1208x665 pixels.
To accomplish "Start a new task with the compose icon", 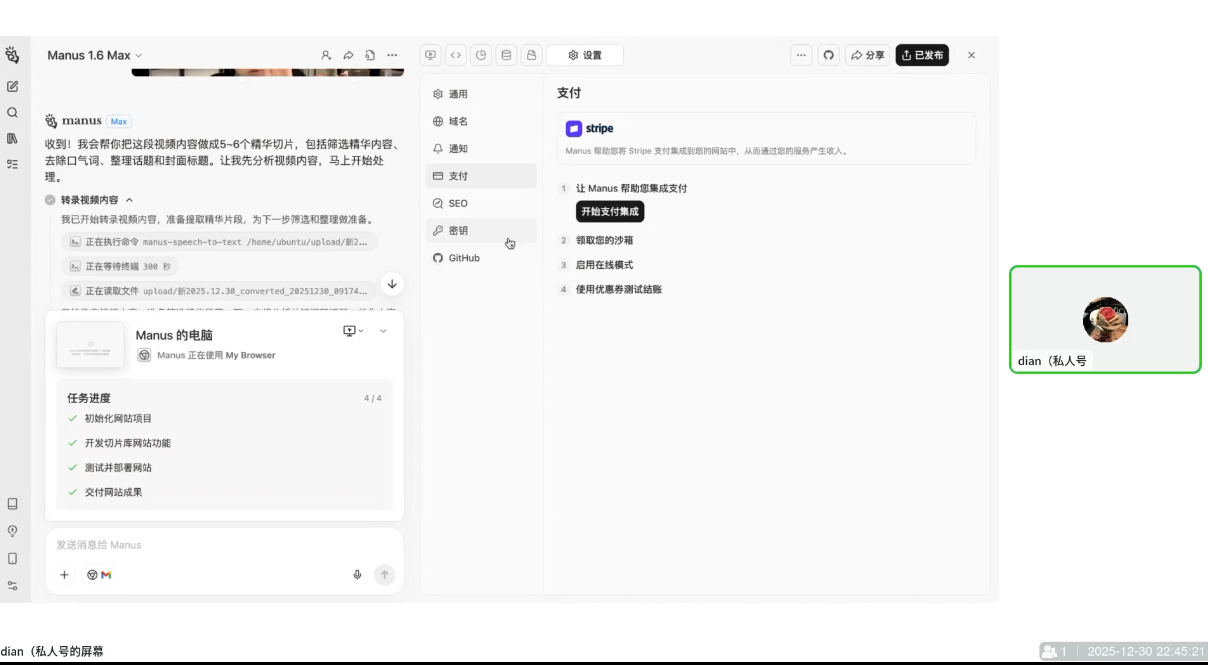I will pyautogui.click(x=12, y=86).
